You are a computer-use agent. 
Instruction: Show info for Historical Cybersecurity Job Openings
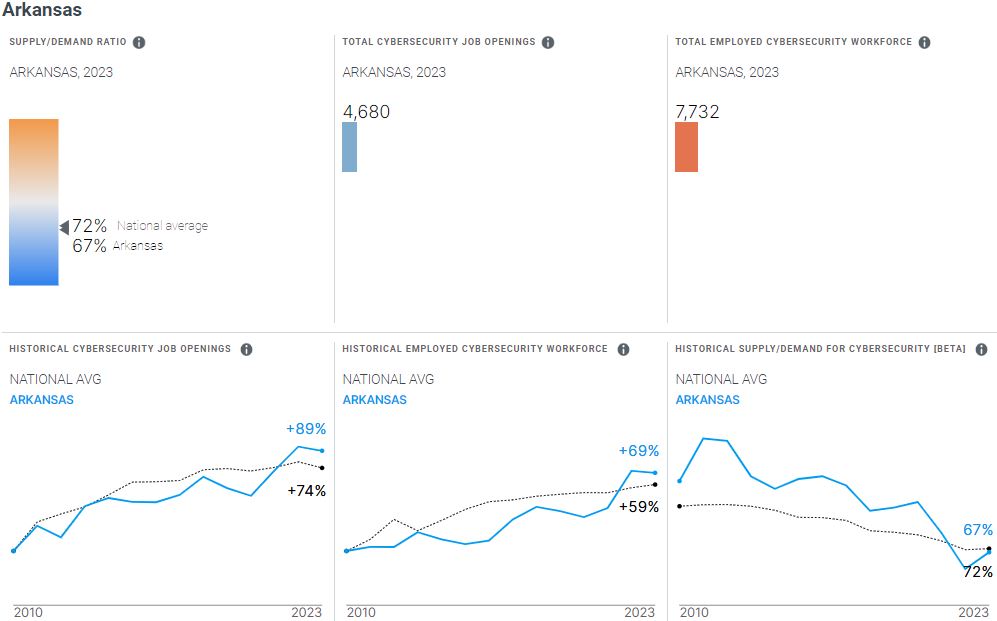click(x=246, y=349)
